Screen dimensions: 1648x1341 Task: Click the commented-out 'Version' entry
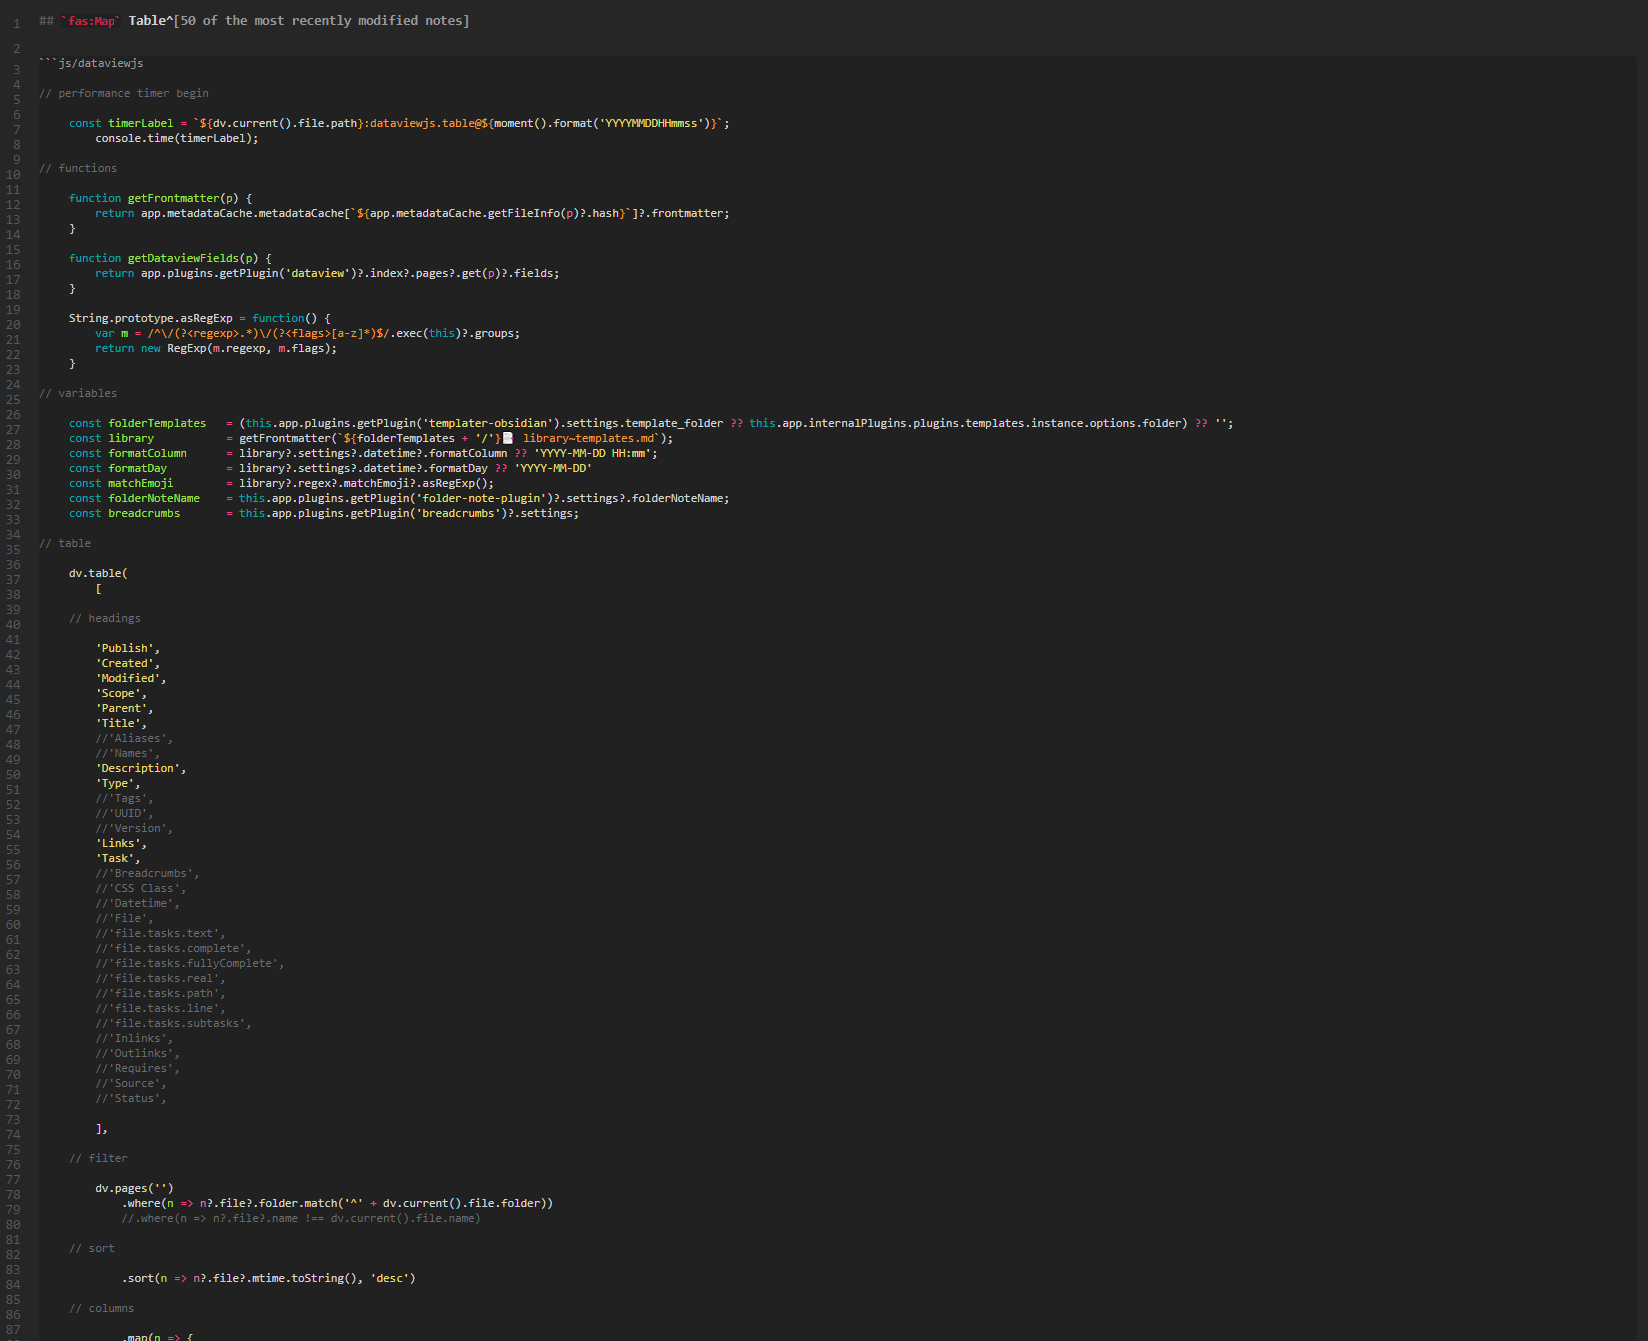pyautogui.click(x=134, y=828)
